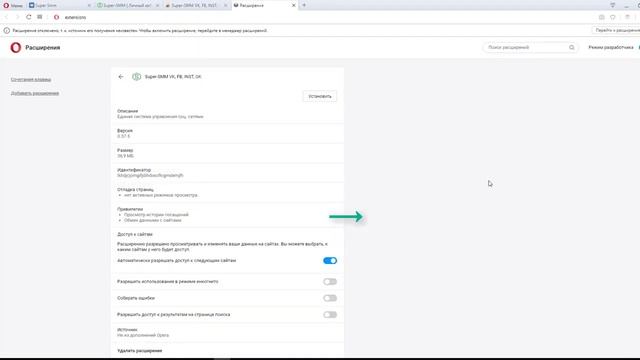
Task: Click the Super SMM extension round icon
Action: [x=136, y=77]
